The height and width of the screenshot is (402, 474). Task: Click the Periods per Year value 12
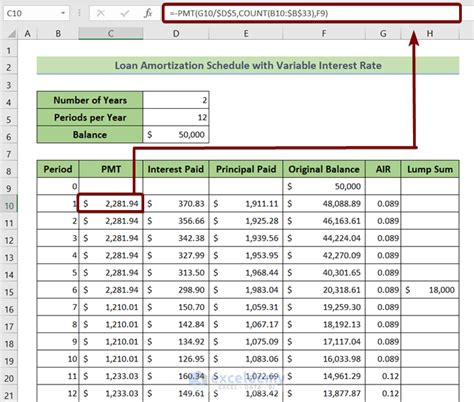176,117
